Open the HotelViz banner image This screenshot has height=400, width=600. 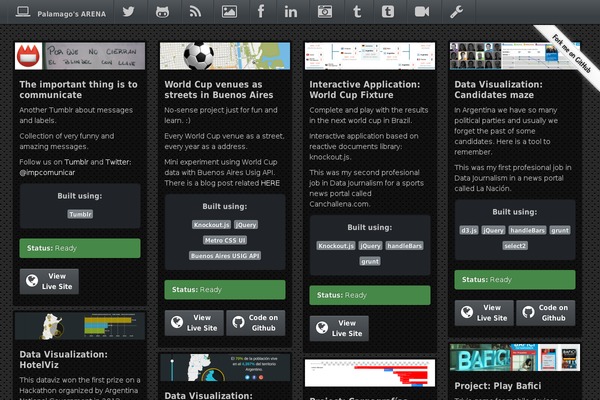(x=80, y=326)
